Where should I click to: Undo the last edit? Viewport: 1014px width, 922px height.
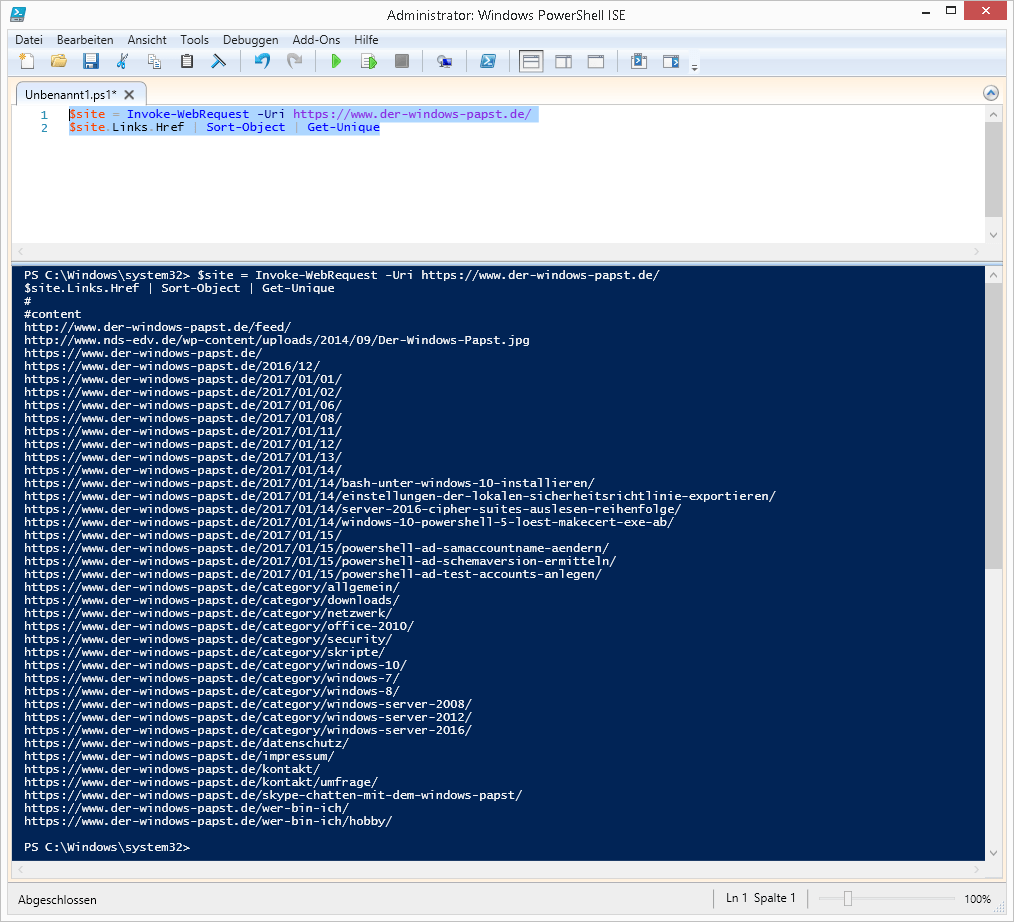[261, 61]
